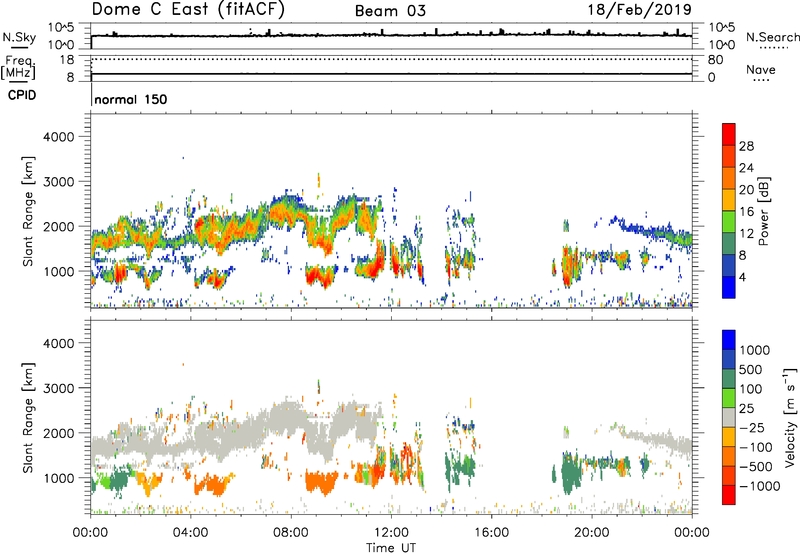Click the solid line sample under N.Sky
The image size is (800, 554).
(x=19, y=48)
